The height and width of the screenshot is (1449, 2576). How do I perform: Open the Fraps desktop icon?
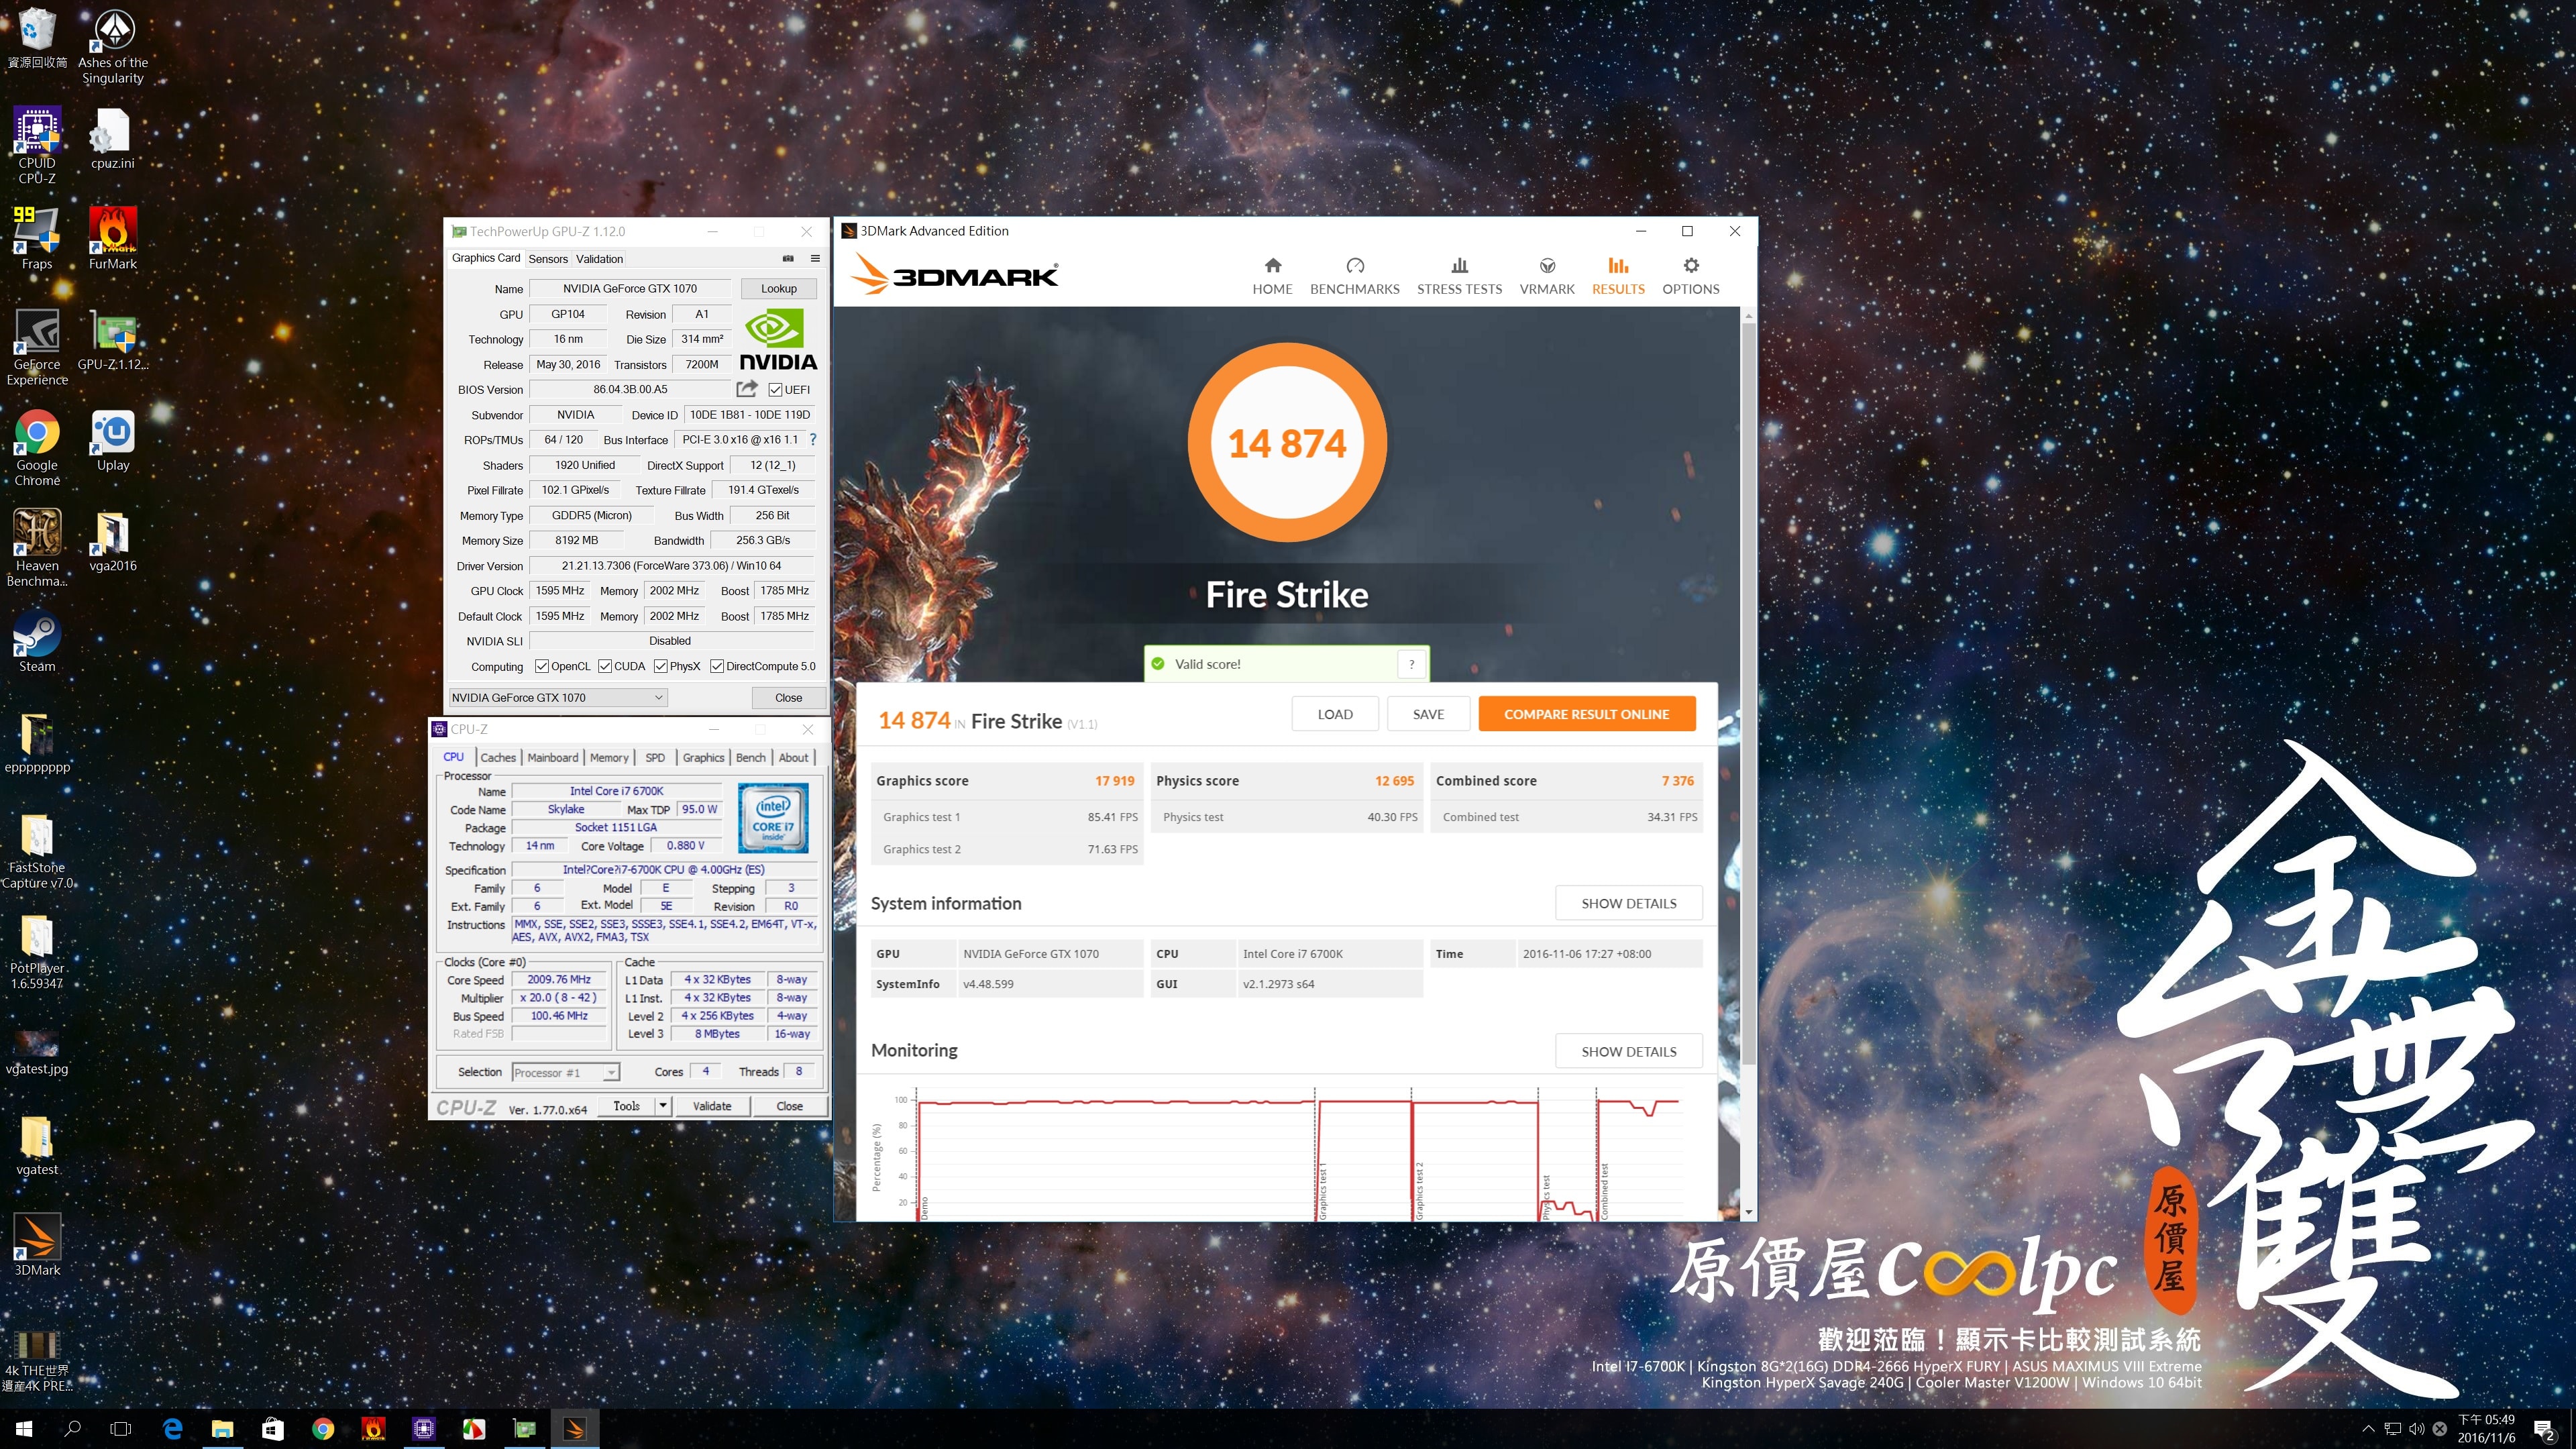37,239
